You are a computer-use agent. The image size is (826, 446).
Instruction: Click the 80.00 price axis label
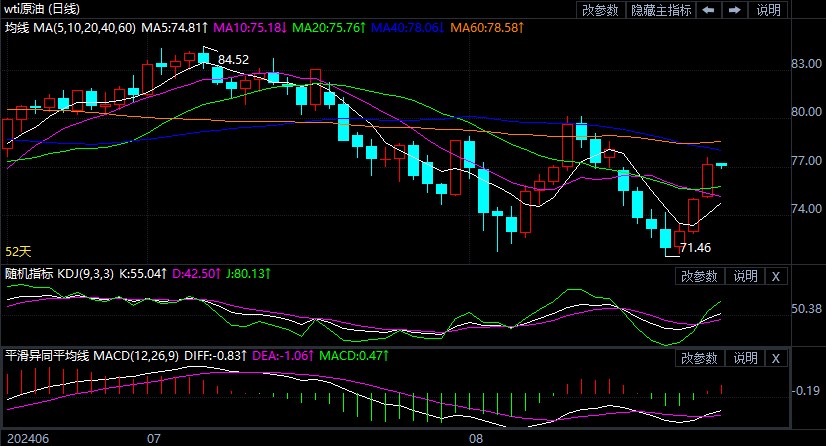806,112
